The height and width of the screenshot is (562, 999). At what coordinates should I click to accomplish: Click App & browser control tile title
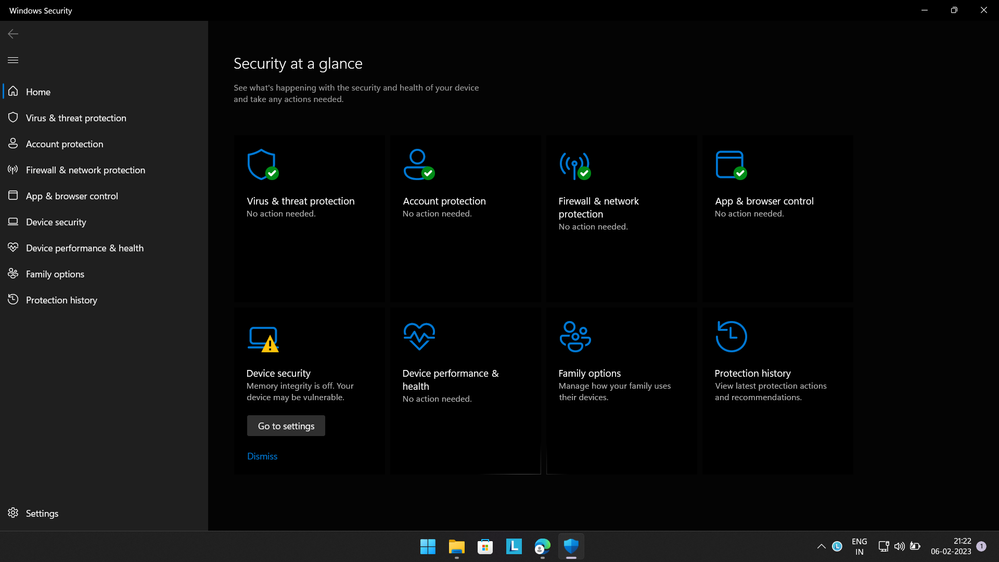tap(764, 201)
